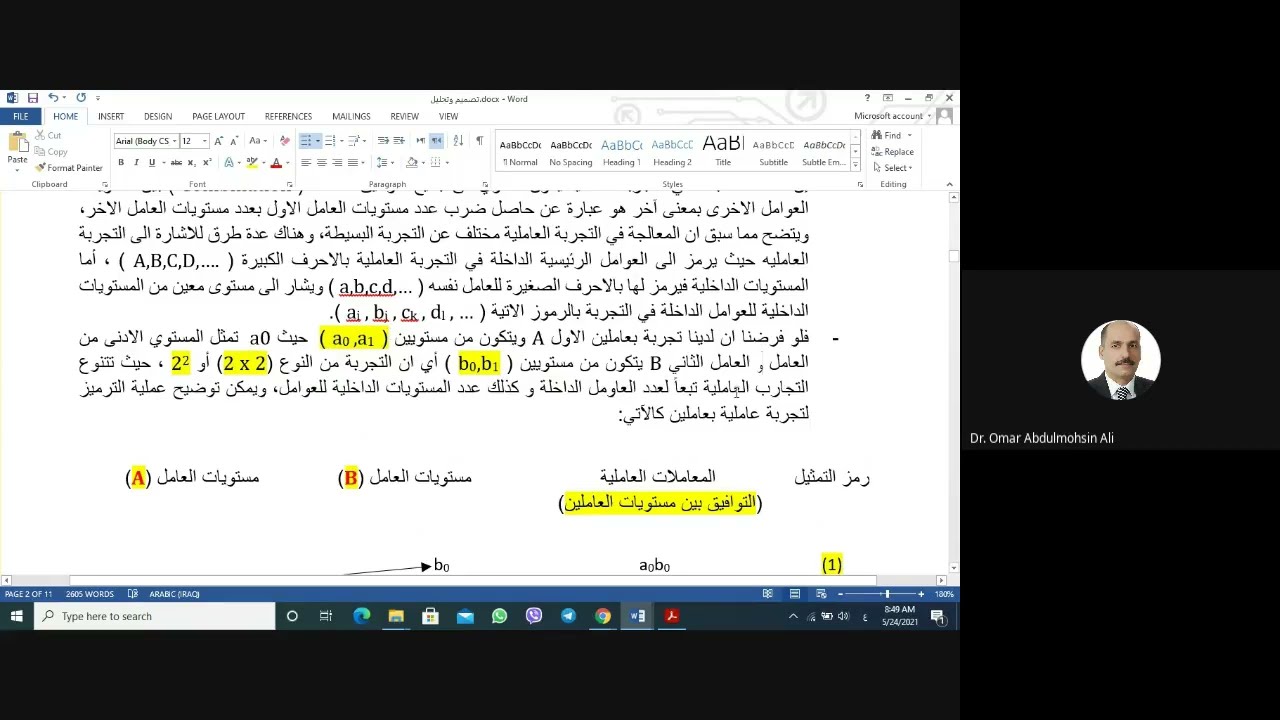Apply the red font color
Image resolution: width=1280 pixels, height=720 pixels.
click(x=276, y=162)
